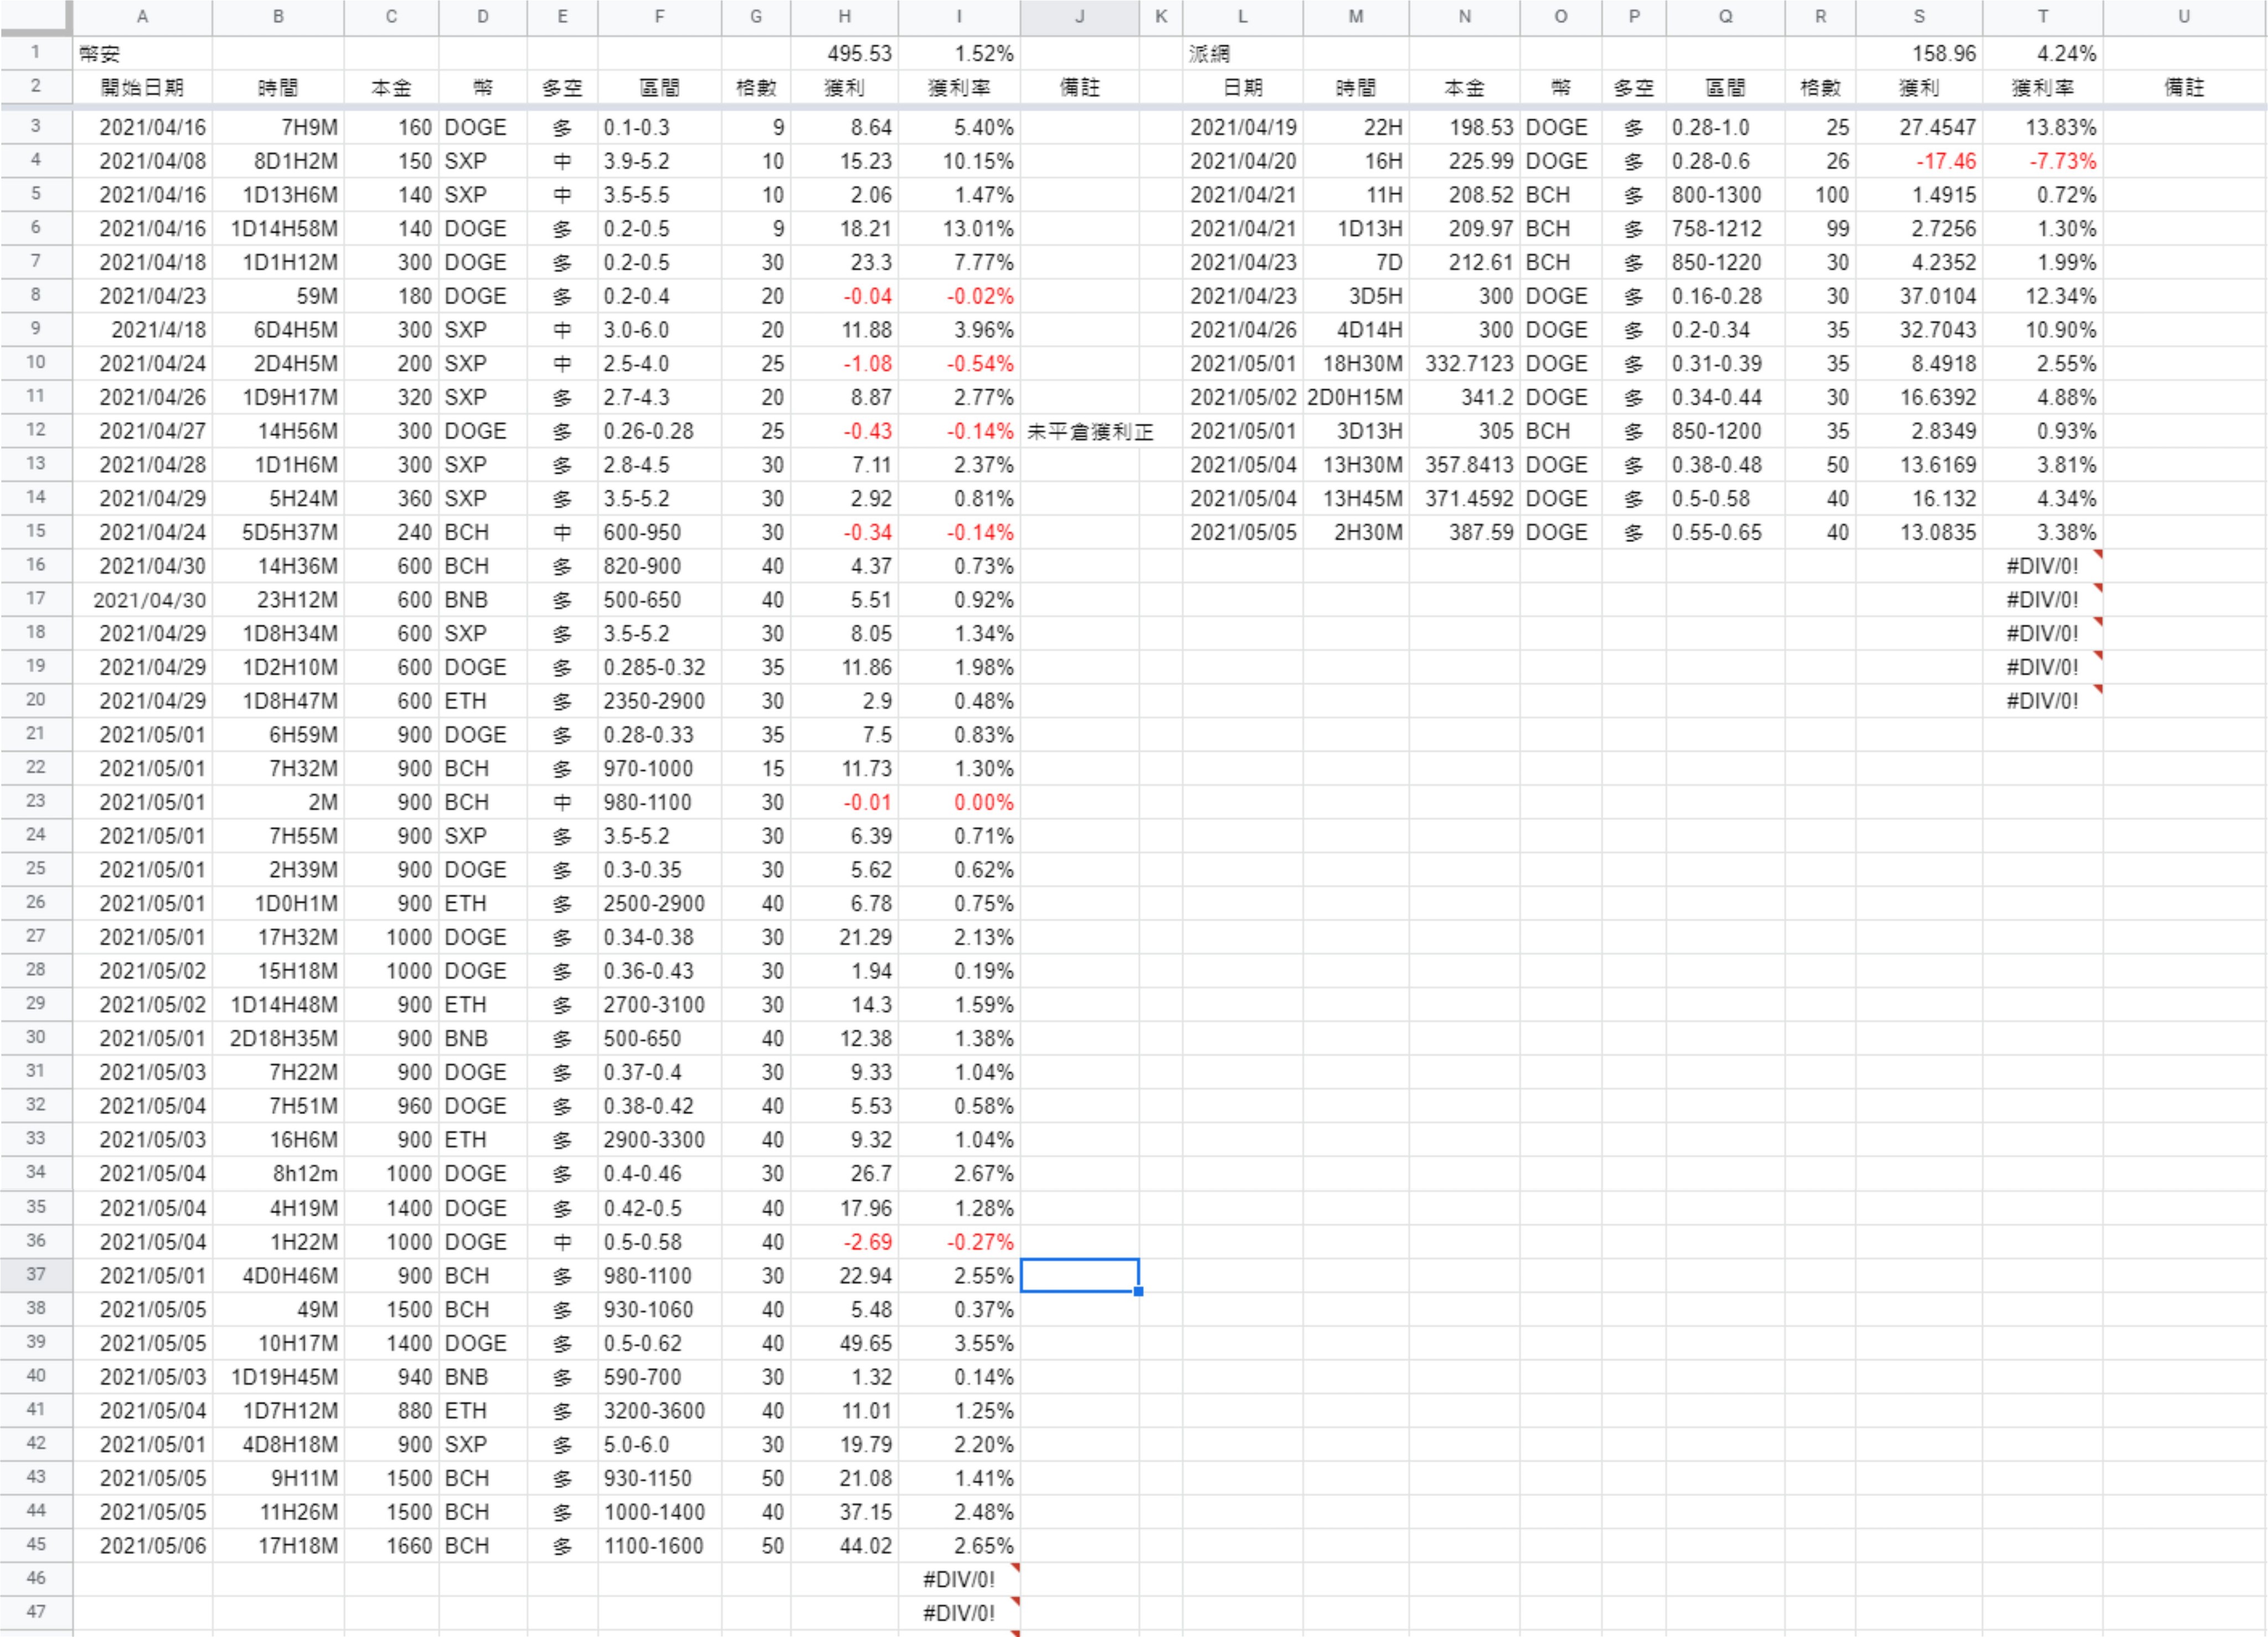Screen dimensions: 2268x1637
Task: Select range cell 3200-3600
Action: pos(659,1411)
